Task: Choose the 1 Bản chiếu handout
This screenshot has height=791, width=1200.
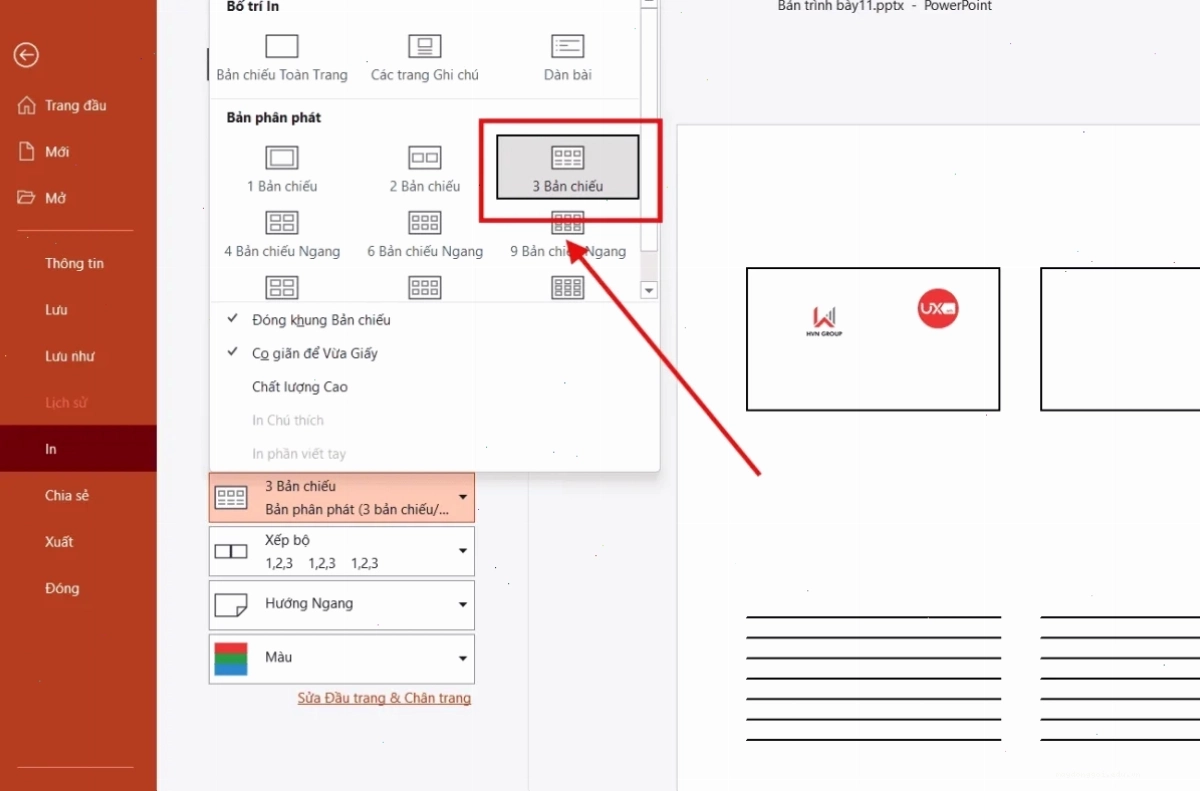Action: tap(282, 168)
